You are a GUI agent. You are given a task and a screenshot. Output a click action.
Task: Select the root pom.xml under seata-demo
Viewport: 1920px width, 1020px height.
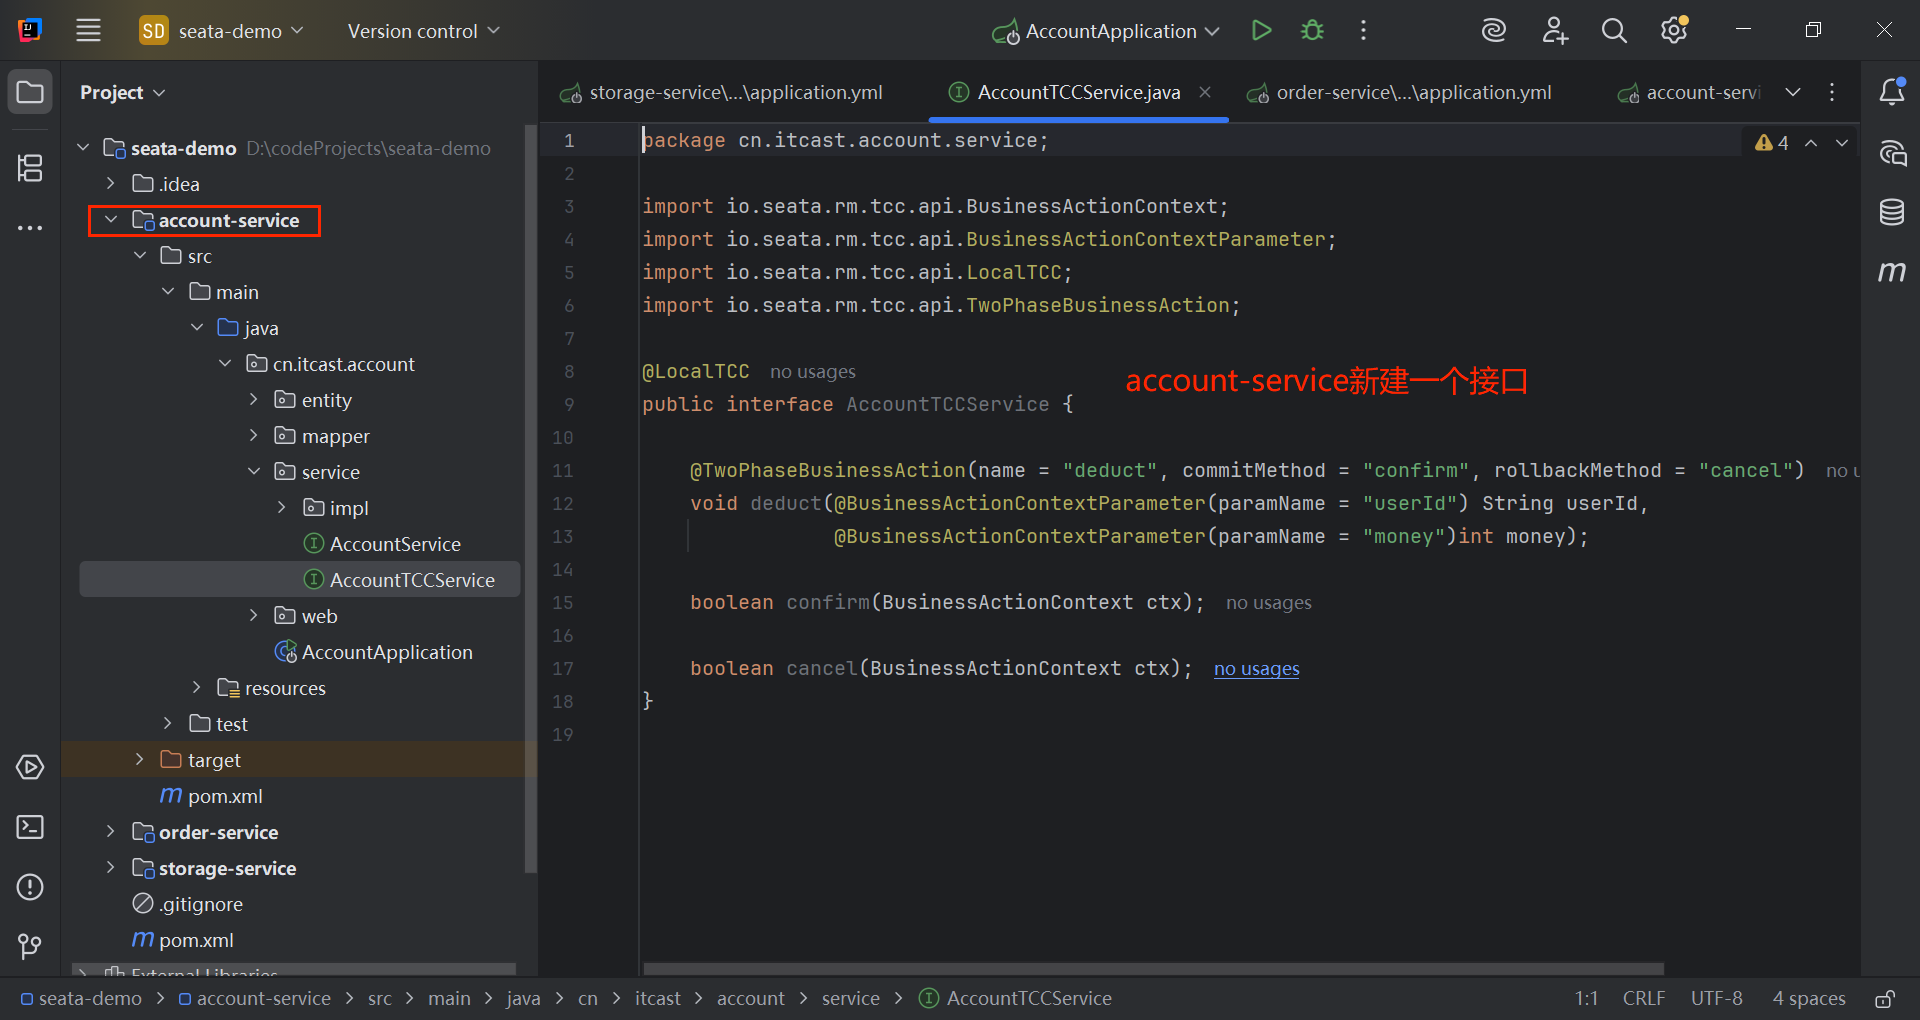[183, 940]
